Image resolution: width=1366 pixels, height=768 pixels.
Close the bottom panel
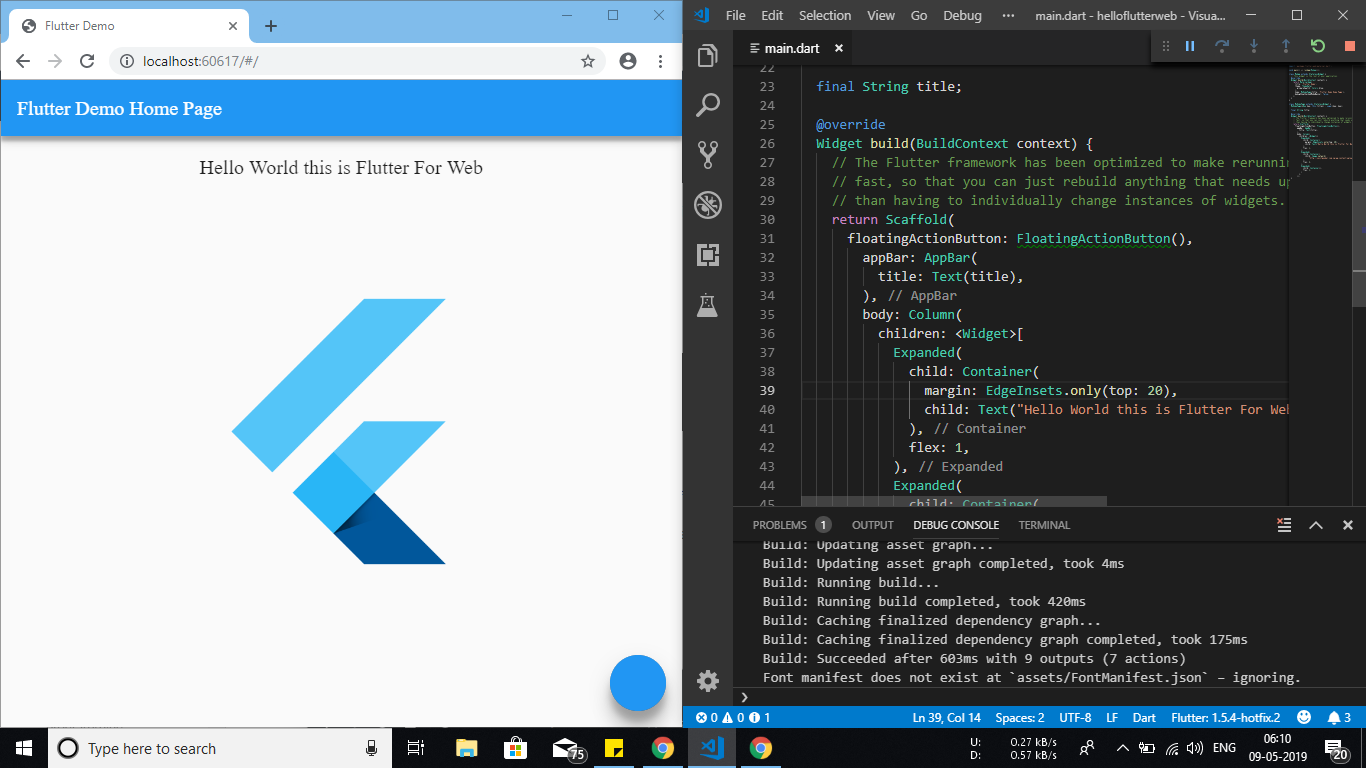point(1348,525)
